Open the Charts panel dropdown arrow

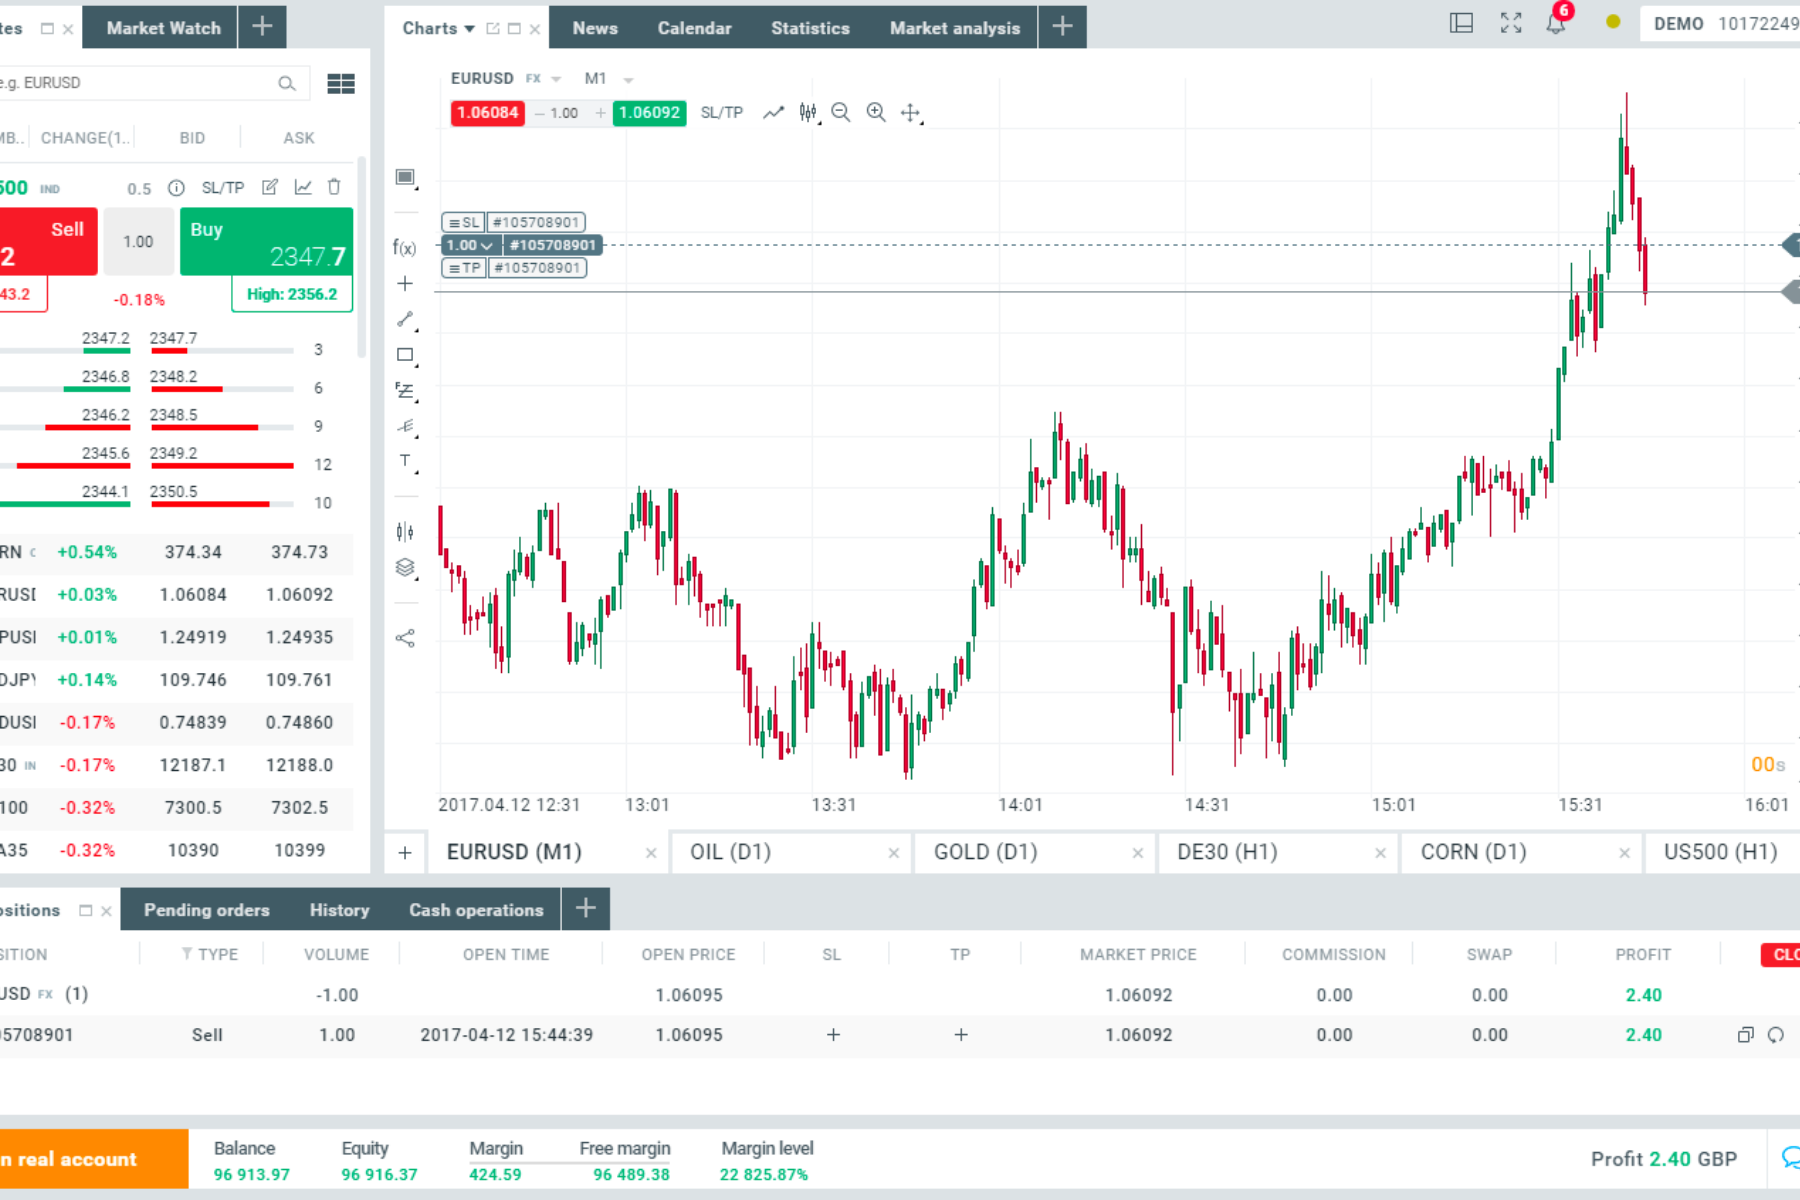click(469, 28)
